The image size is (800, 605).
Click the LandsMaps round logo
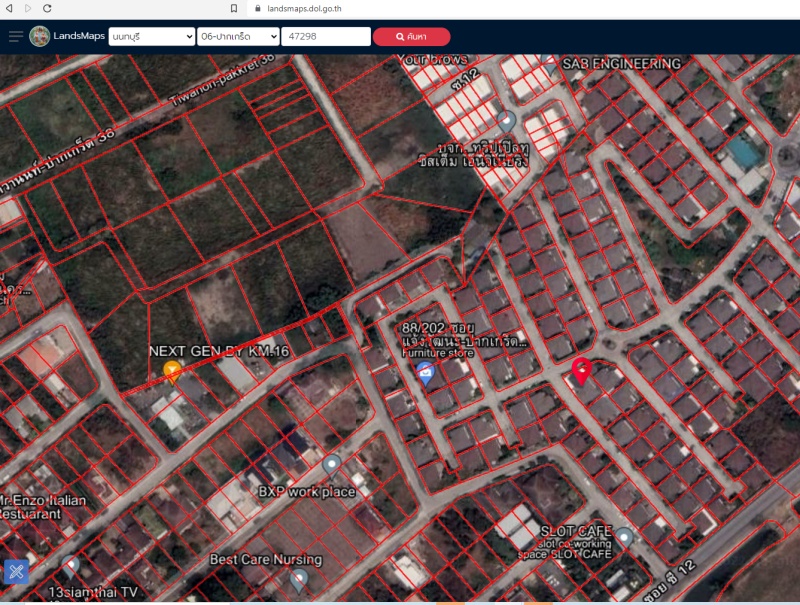pos(40,37)
